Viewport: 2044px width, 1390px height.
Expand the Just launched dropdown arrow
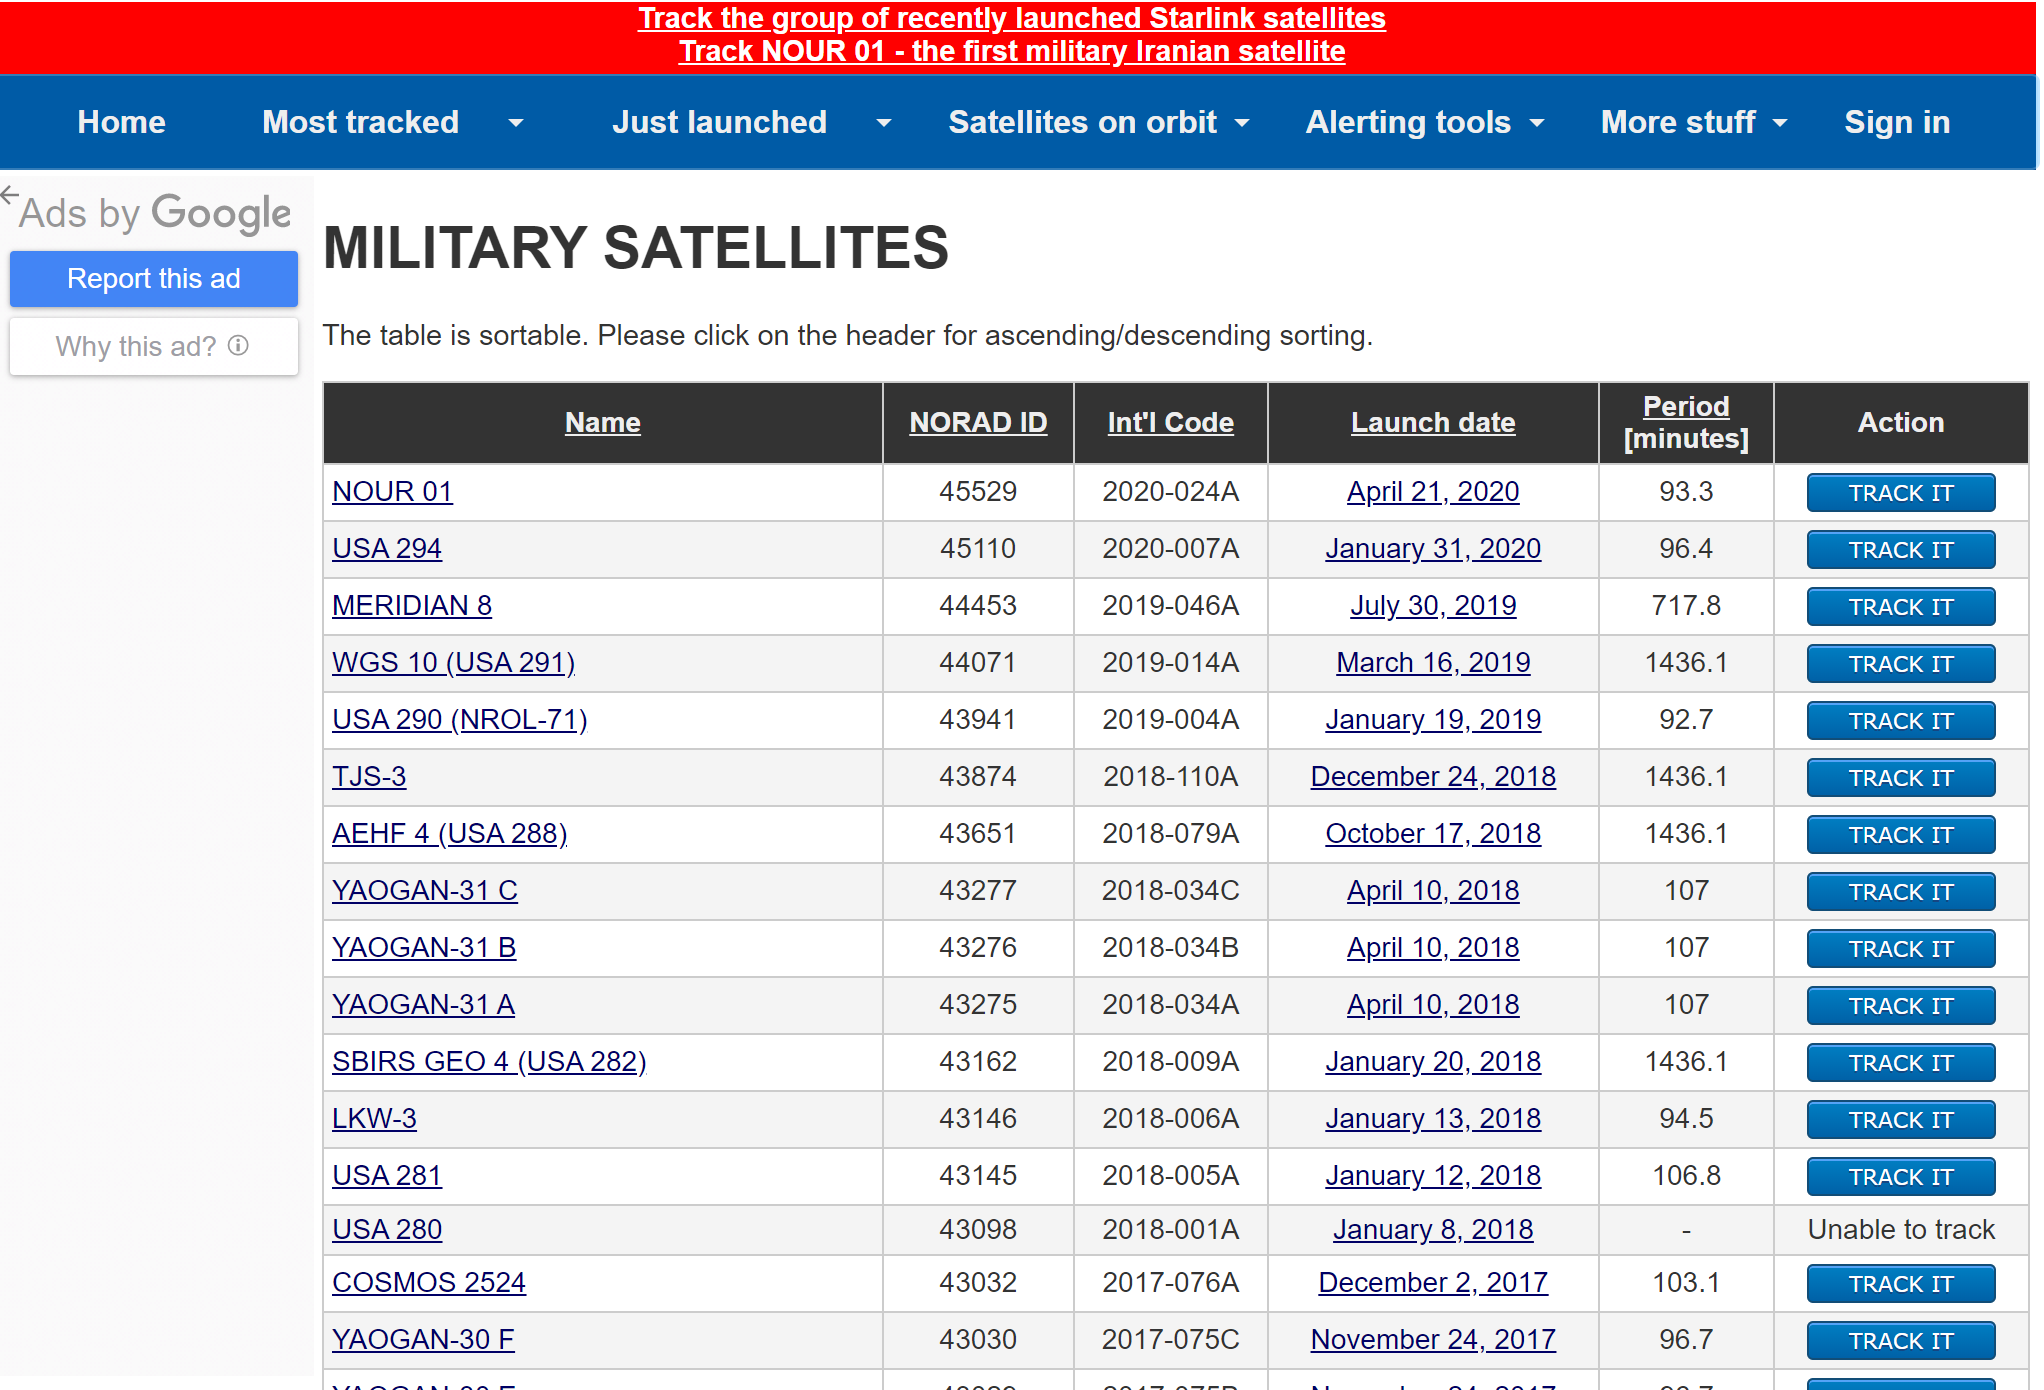coord(884,123)
